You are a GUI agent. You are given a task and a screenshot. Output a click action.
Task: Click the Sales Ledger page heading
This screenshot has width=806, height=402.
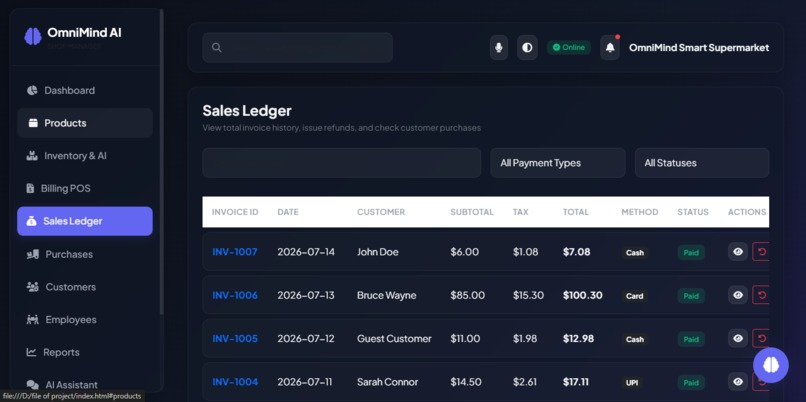(247, 111)
